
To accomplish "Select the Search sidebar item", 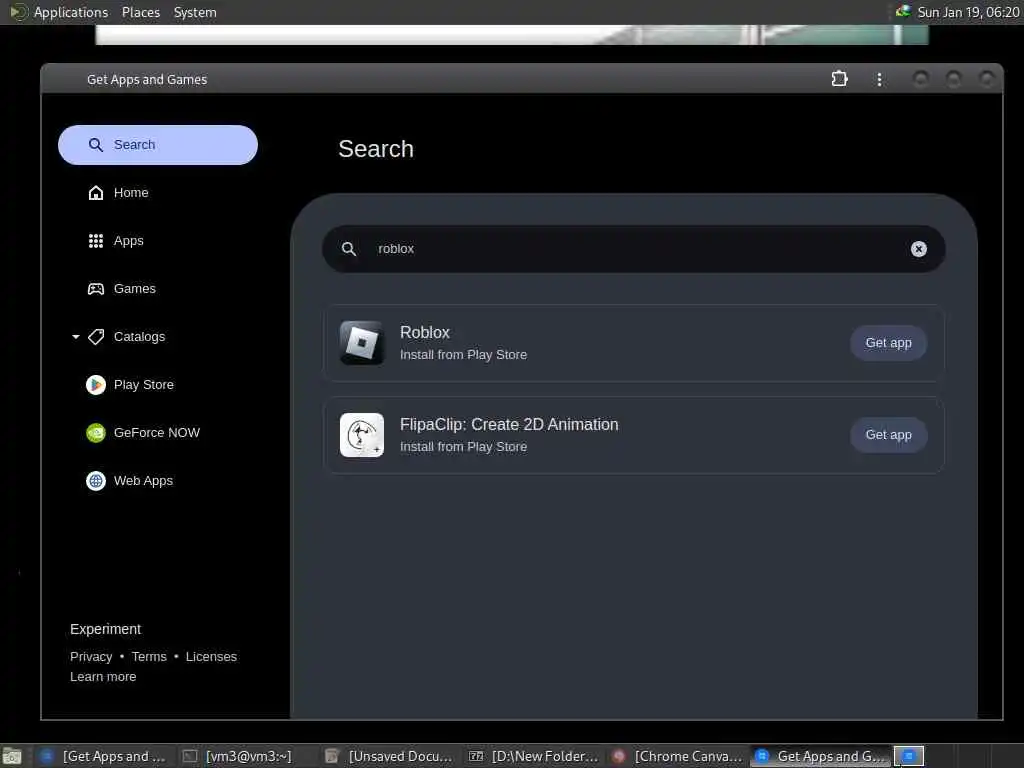I will click(157, 145).
